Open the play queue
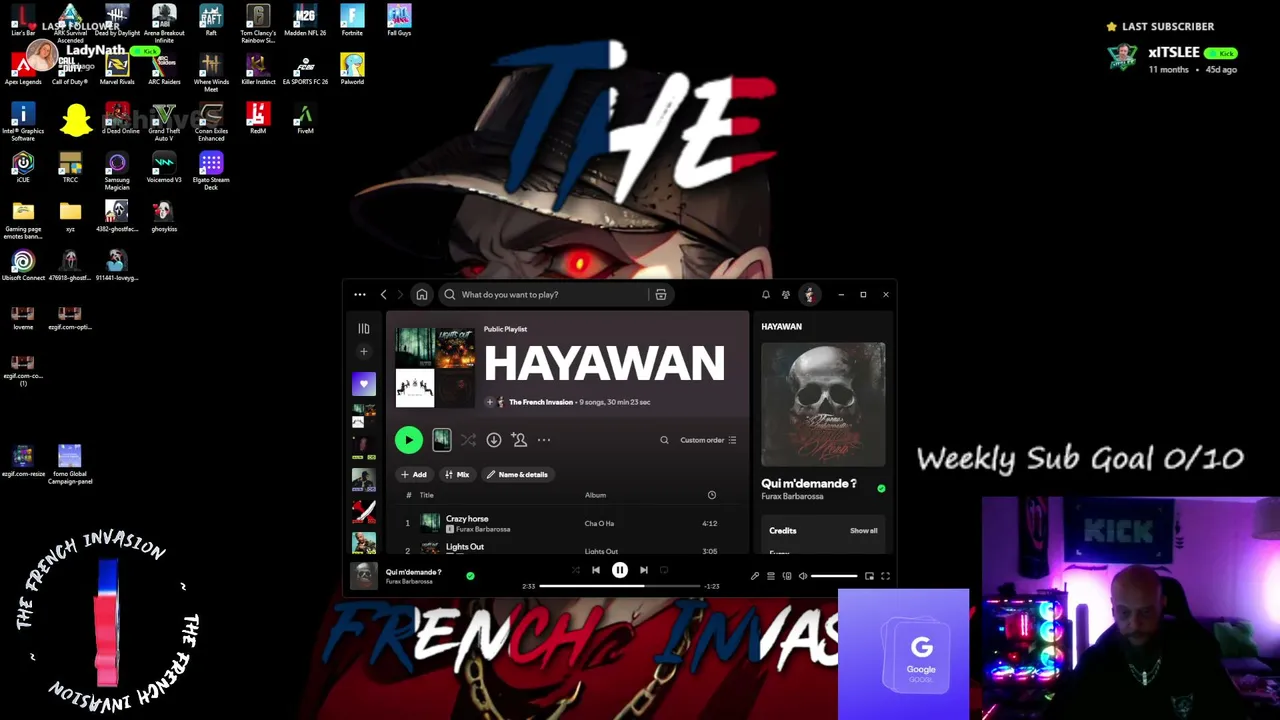This screenshot has width=1280, height=720. point(771,576)
